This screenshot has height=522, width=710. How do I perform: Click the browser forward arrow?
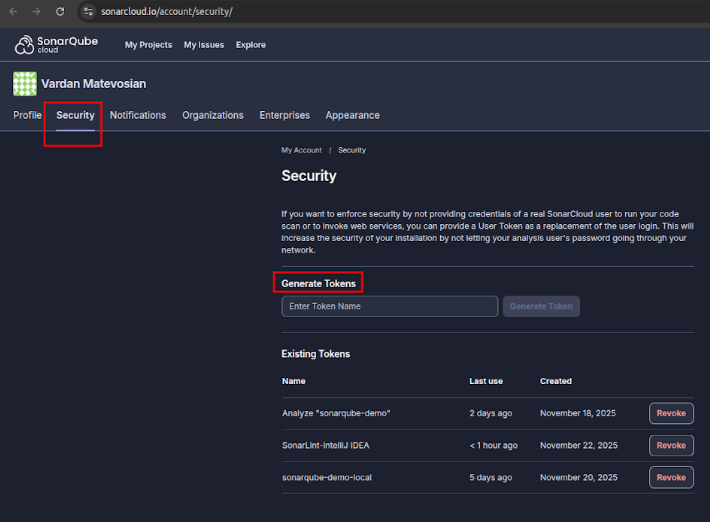[36, 11]
